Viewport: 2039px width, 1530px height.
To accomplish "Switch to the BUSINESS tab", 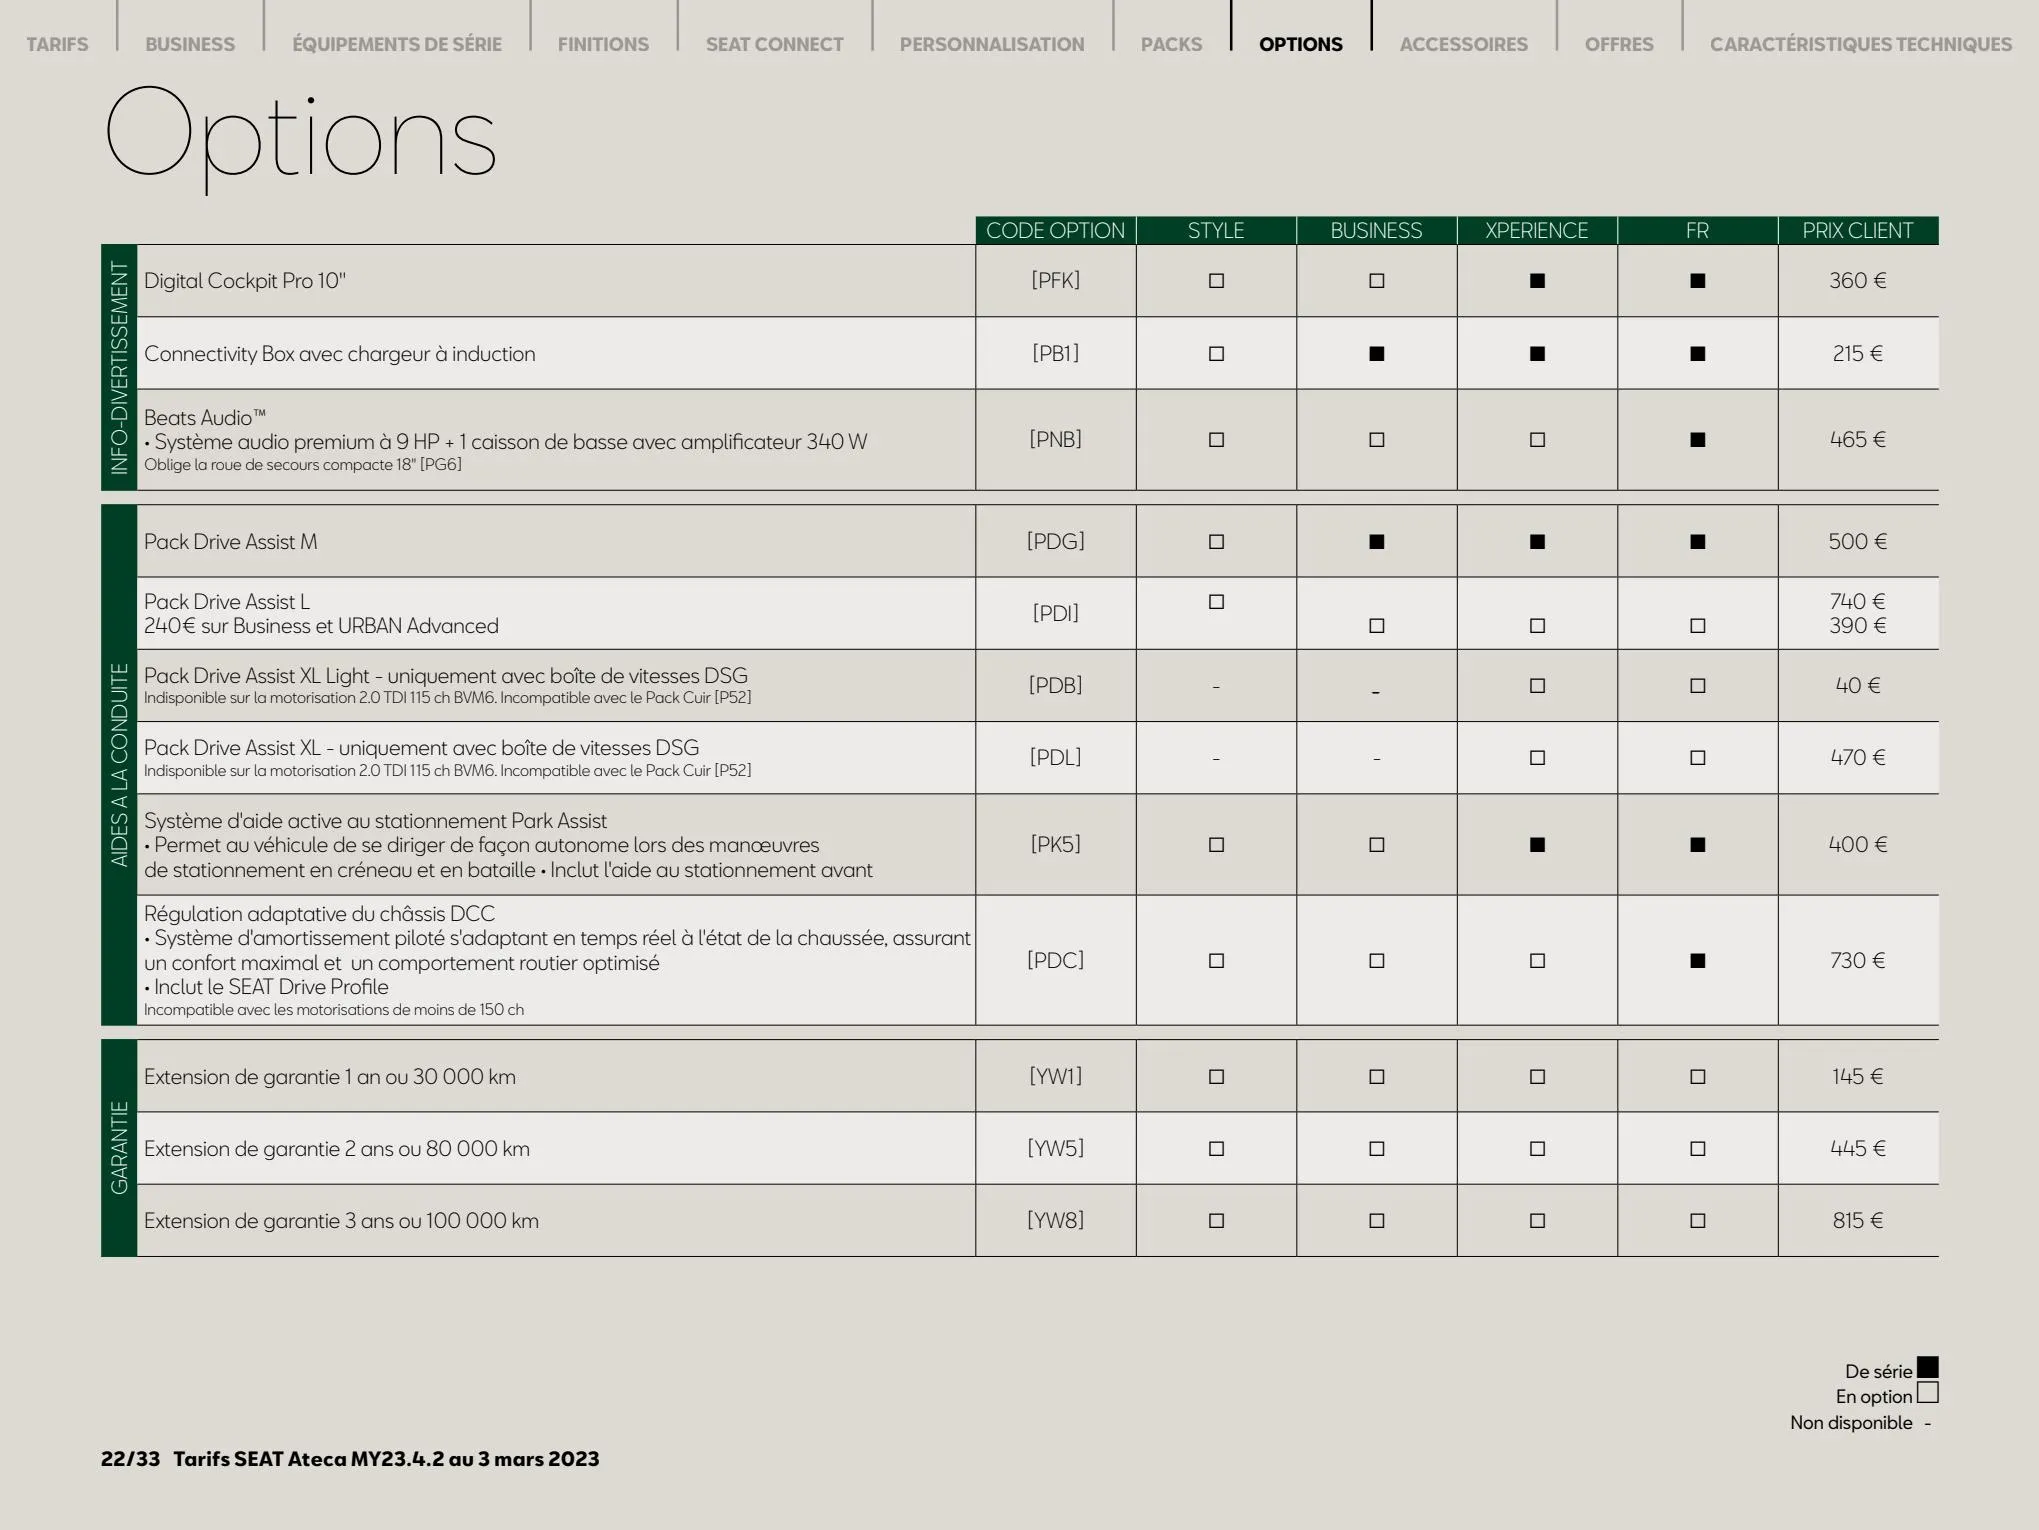I will (190, 44).
